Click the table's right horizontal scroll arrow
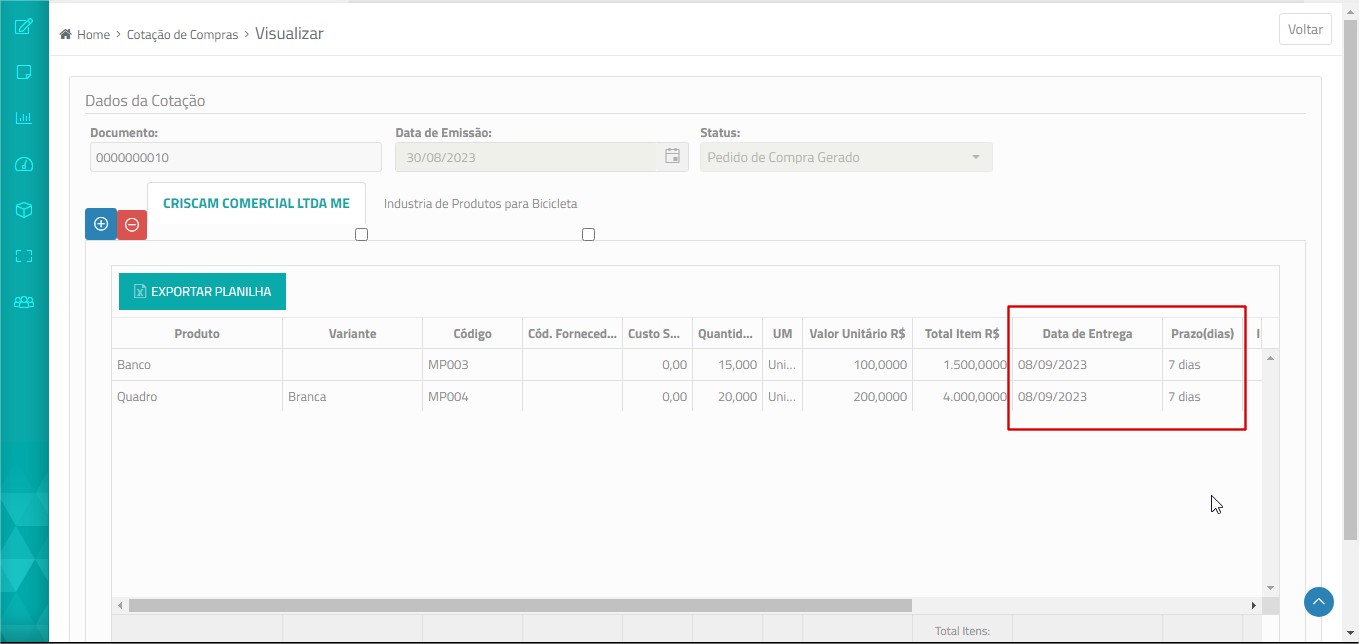Viewport: 1359px width, 644px height. coord(1254,606)
